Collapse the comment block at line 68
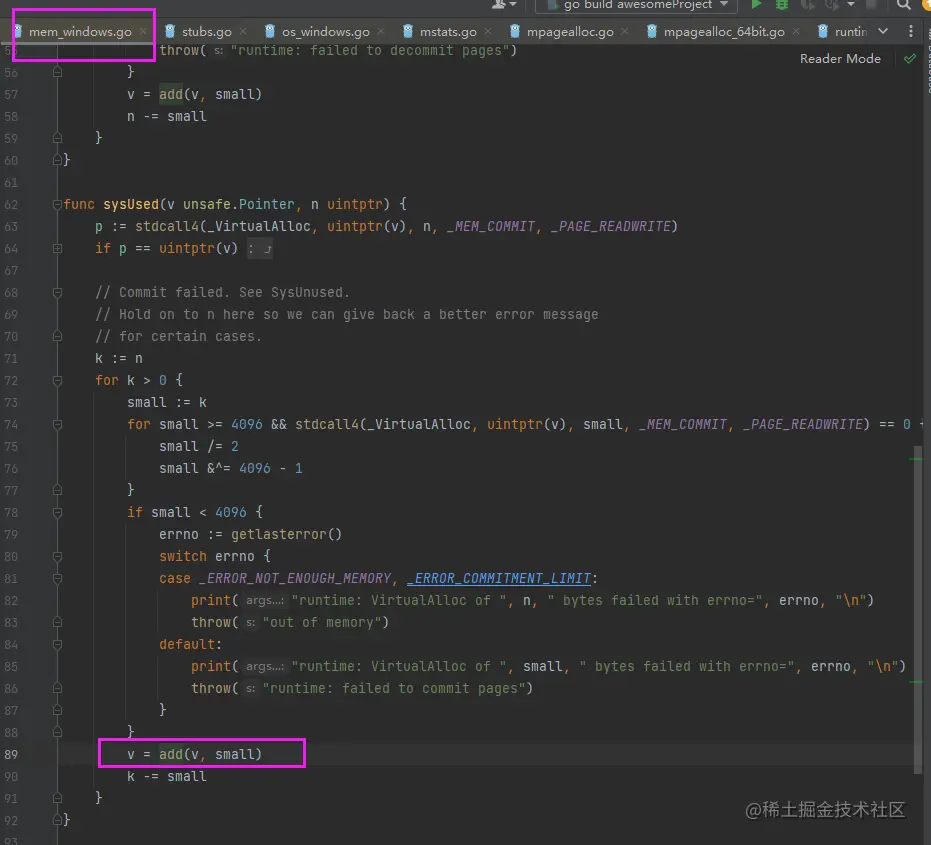931x845 pixels. pos(57,292)
